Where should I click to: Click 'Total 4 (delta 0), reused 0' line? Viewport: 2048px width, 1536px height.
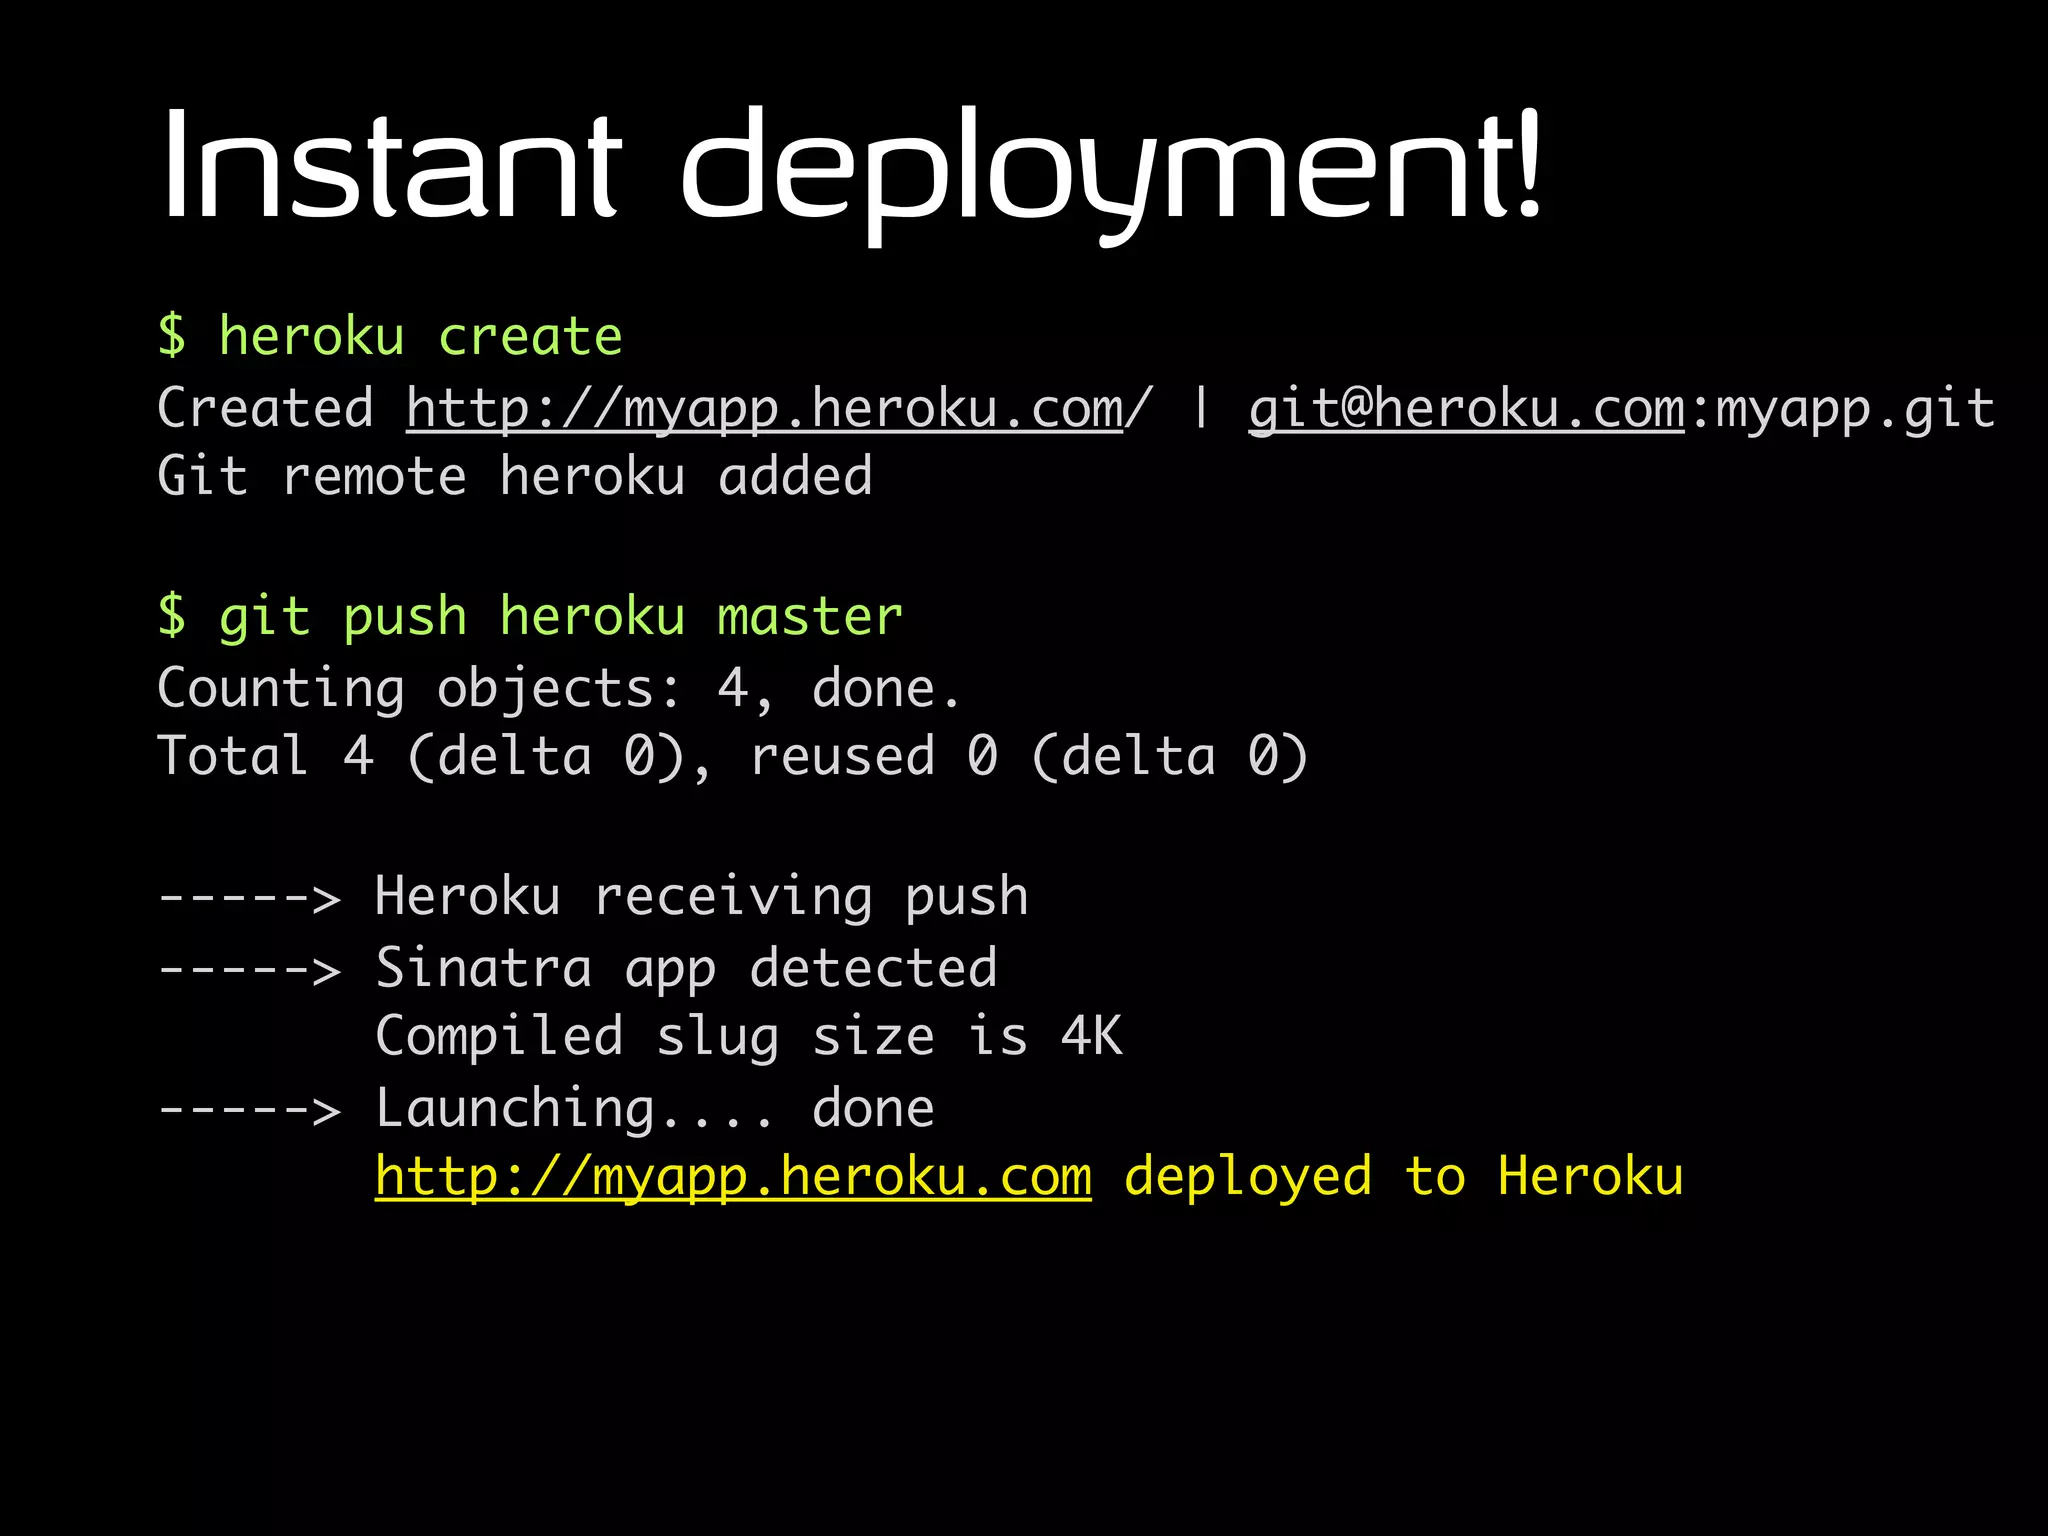click(x=733, y=757)
